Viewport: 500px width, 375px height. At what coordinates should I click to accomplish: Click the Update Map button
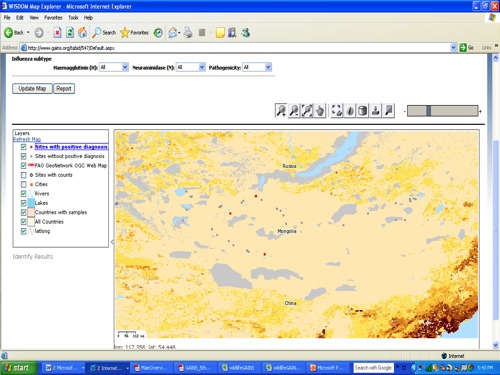32,89
